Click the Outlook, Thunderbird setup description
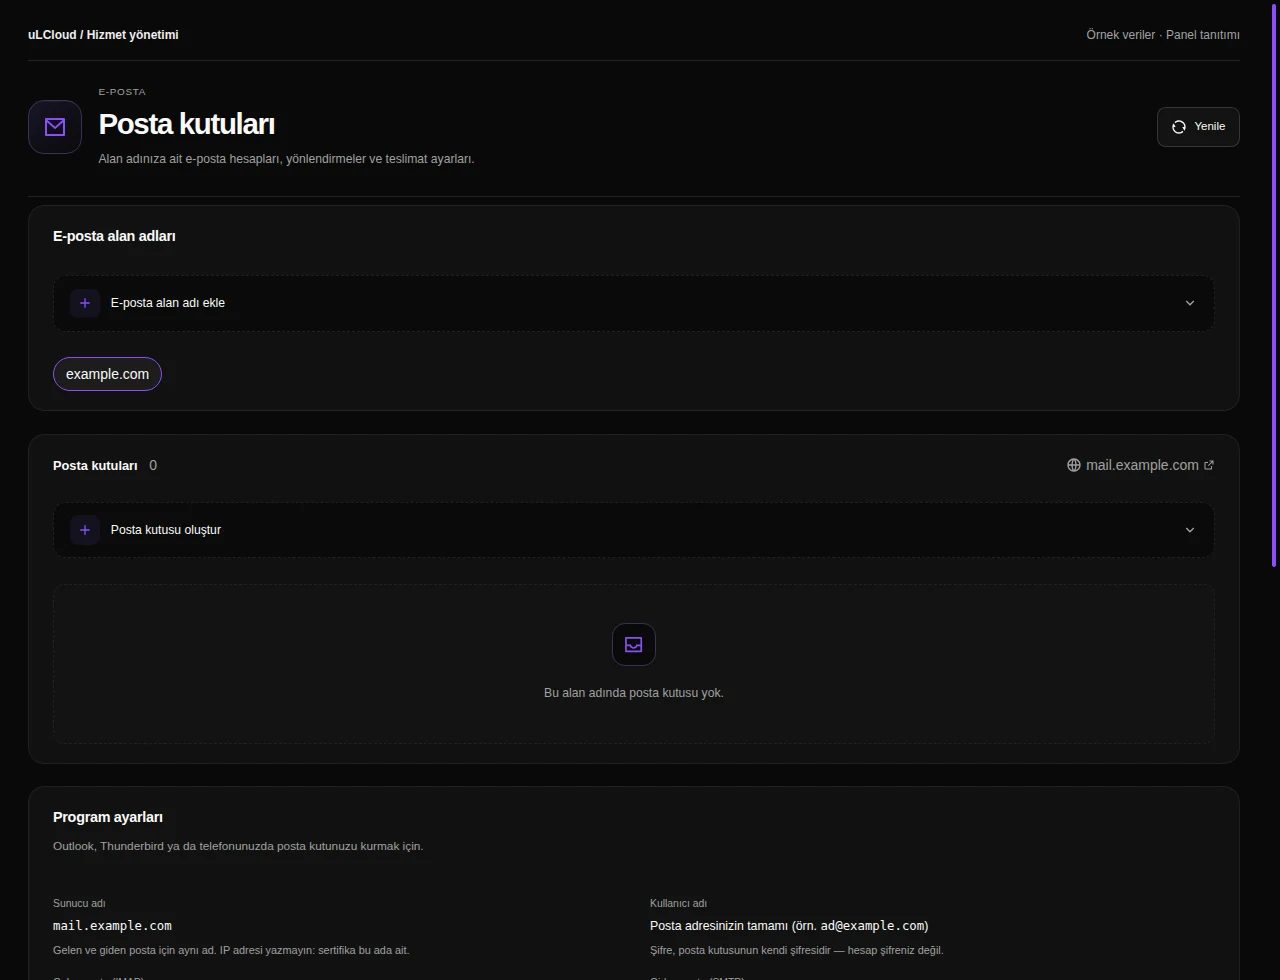The image size is (1280, 980). click(238, 846)
